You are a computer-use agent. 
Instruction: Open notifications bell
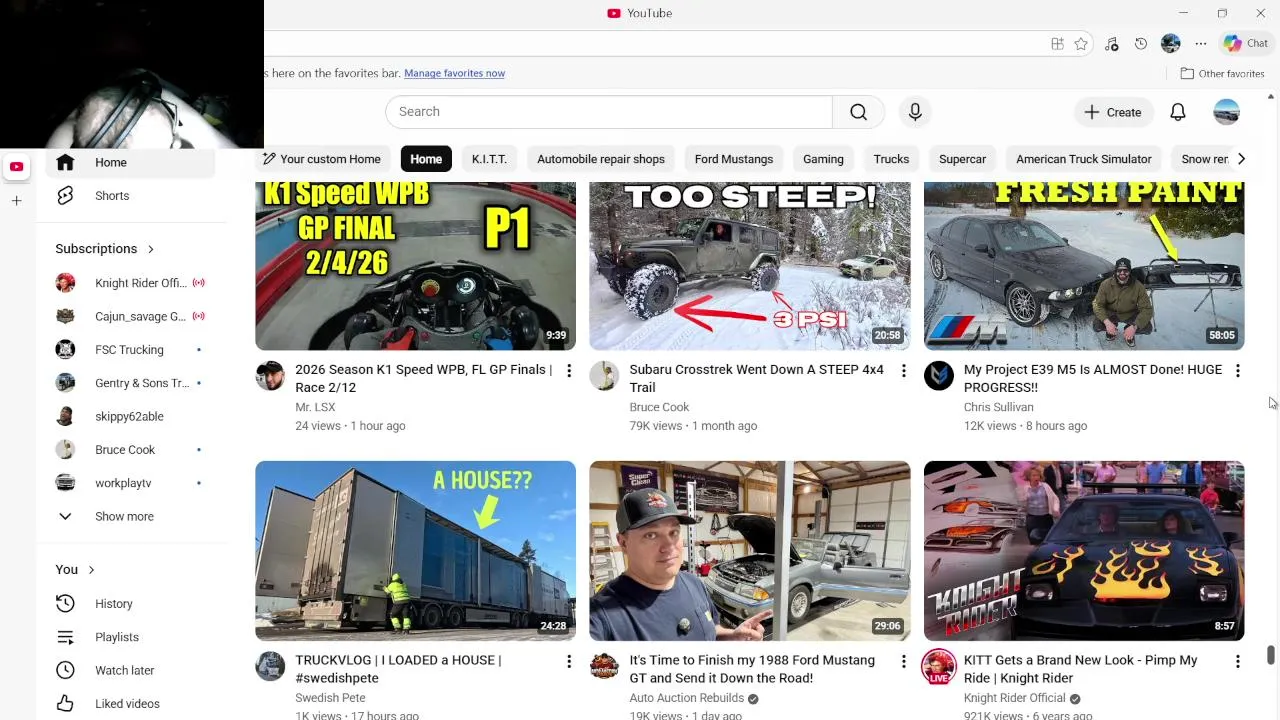click(1178, 112)
